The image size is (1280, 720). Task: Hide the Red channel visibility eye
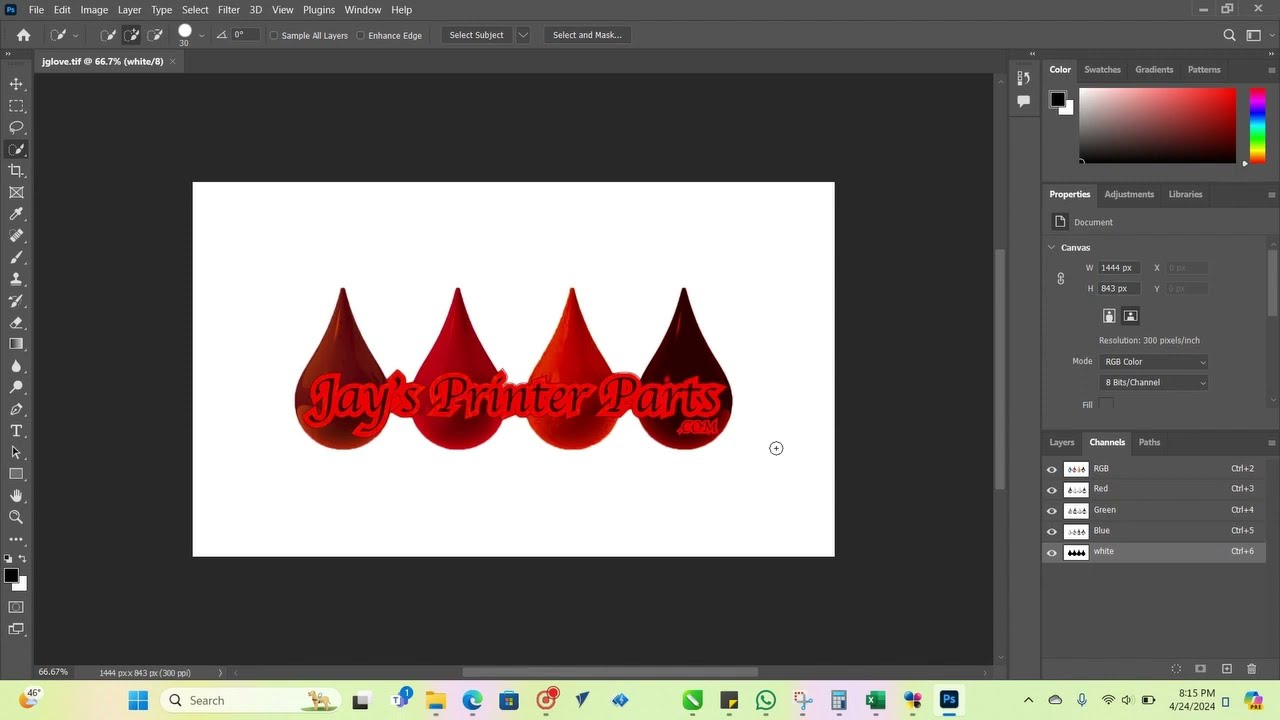1051,490
